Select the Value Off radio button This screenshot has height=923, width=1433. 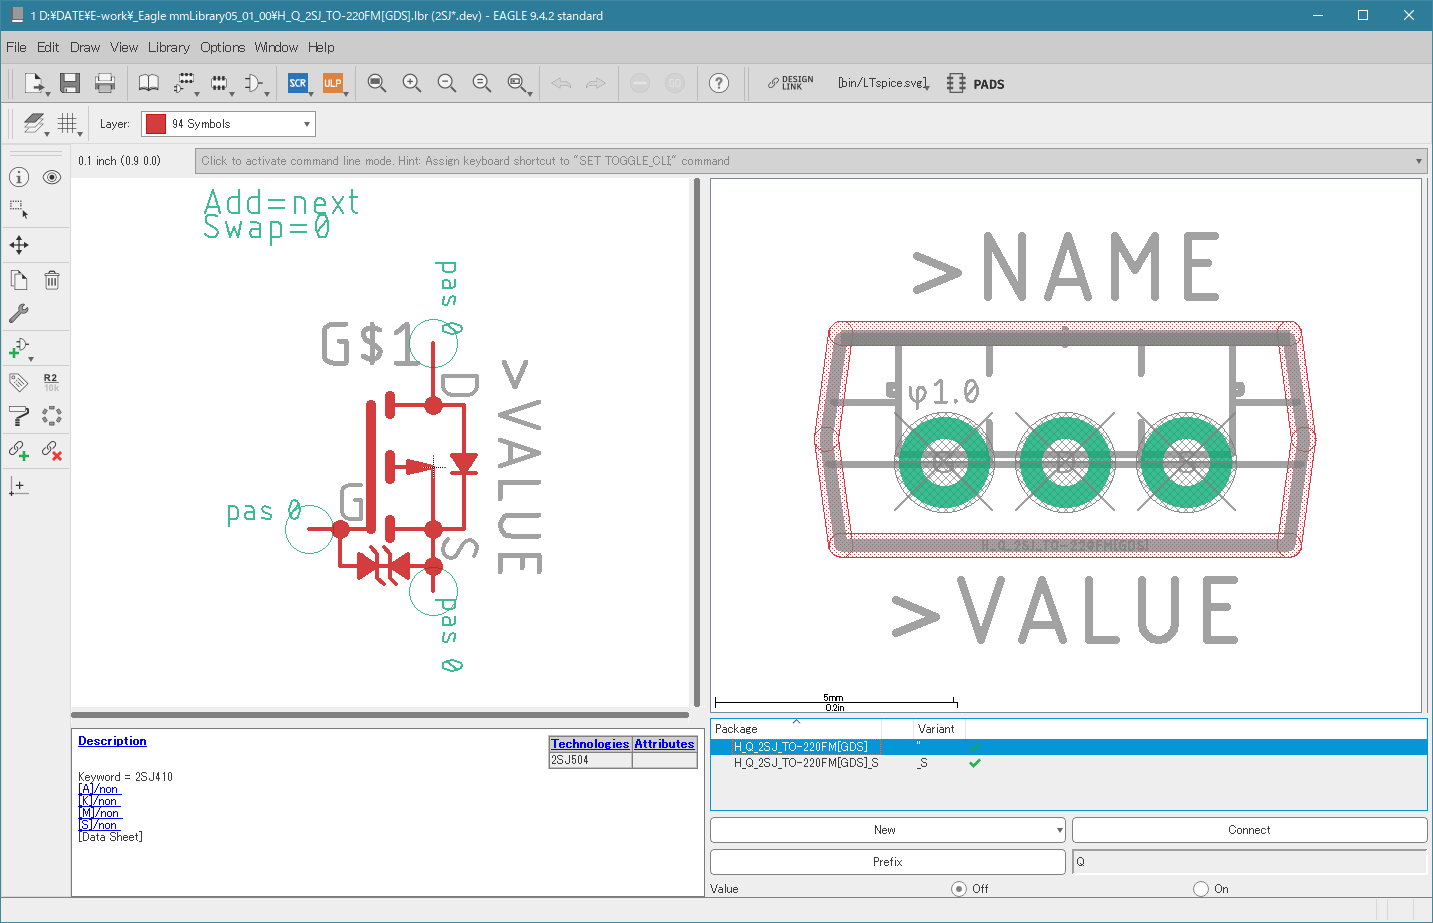(959, 888)
